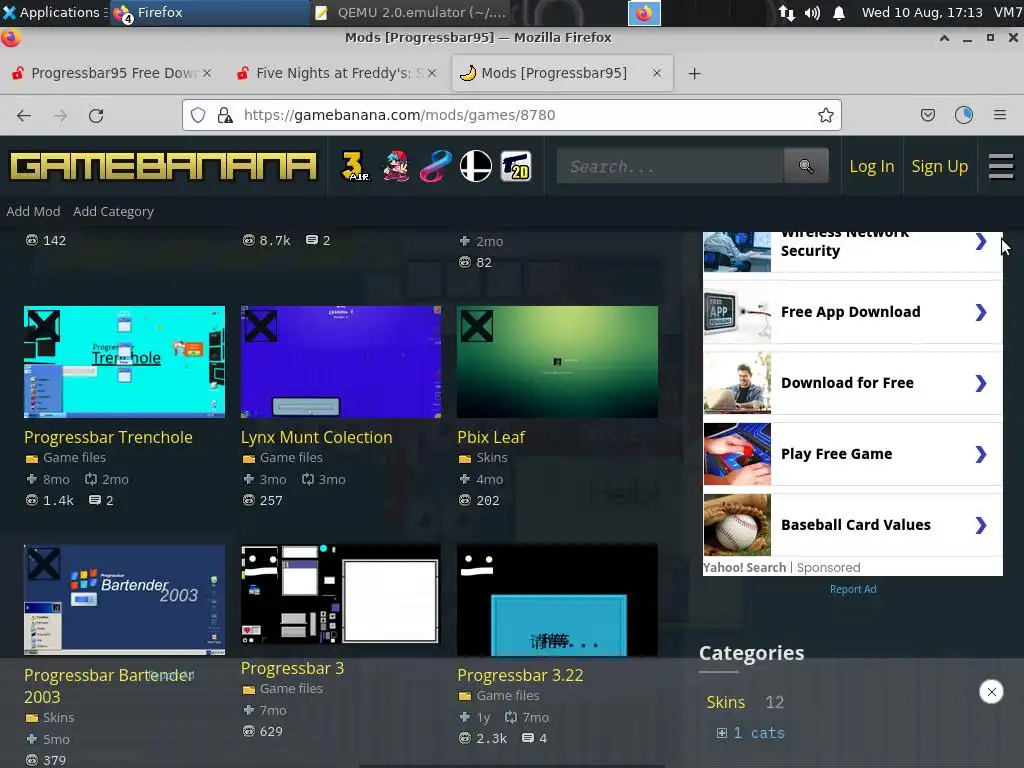Show tracking protection shield info
The width and height of the screenshot is (1024, 768).
(198, 116)
